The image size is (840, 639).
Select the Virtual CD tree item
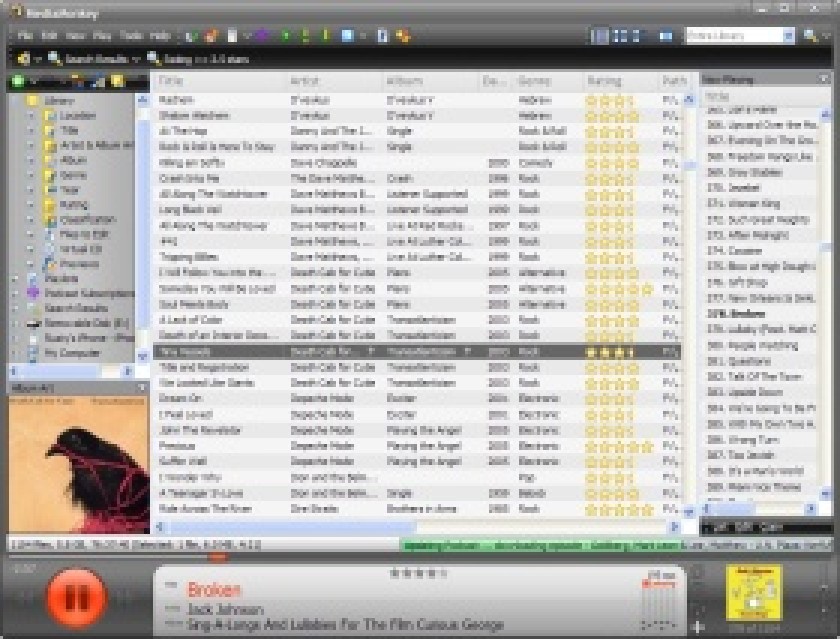point(81,249)
